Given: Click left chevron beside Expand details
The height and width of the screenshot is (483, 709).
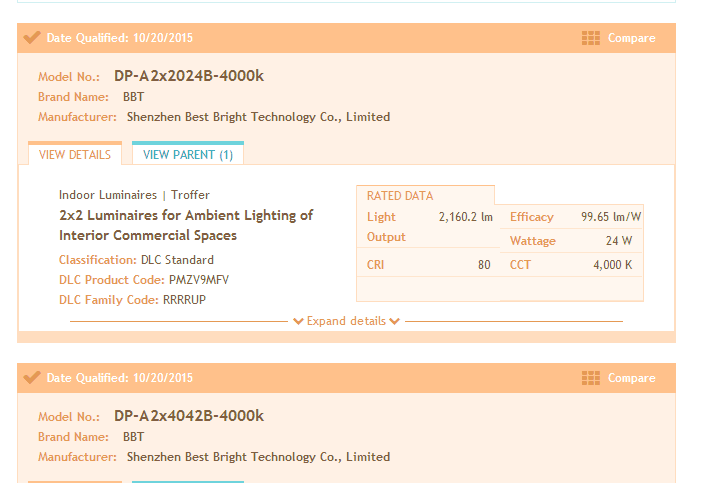Looking at the screenshot, I should [x=298, y=321].
